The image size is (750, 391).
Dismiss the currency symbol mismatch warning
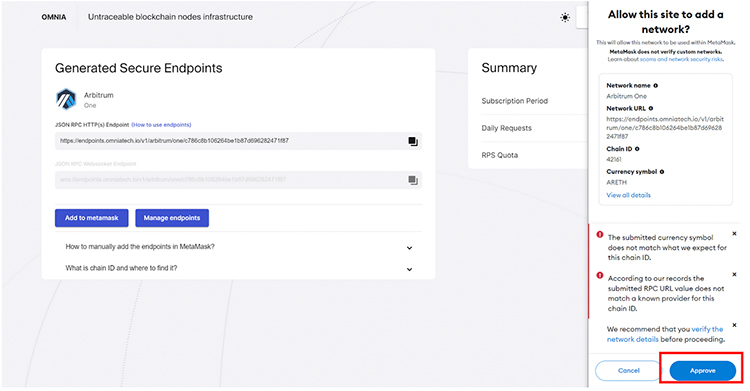coord(734,234)
